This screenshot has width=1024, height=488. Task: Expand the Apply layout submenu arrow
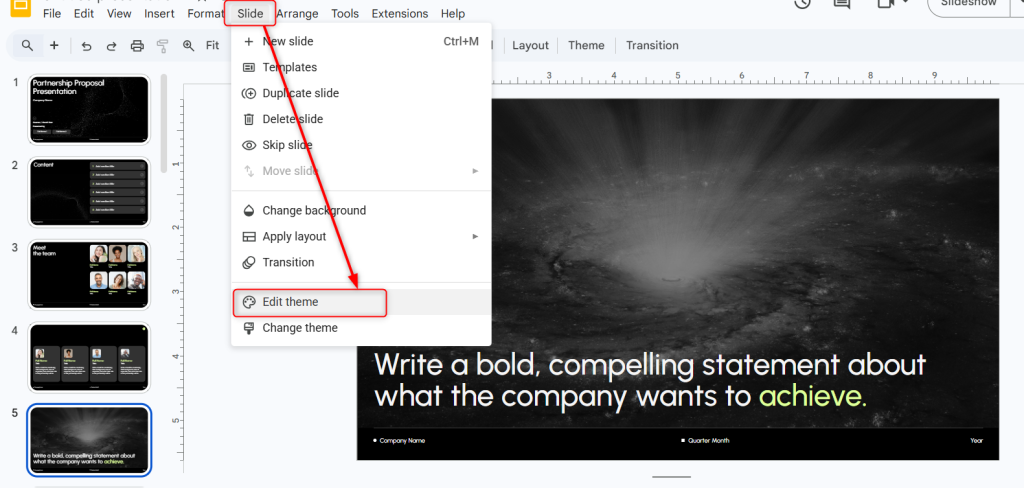[475, 236]
